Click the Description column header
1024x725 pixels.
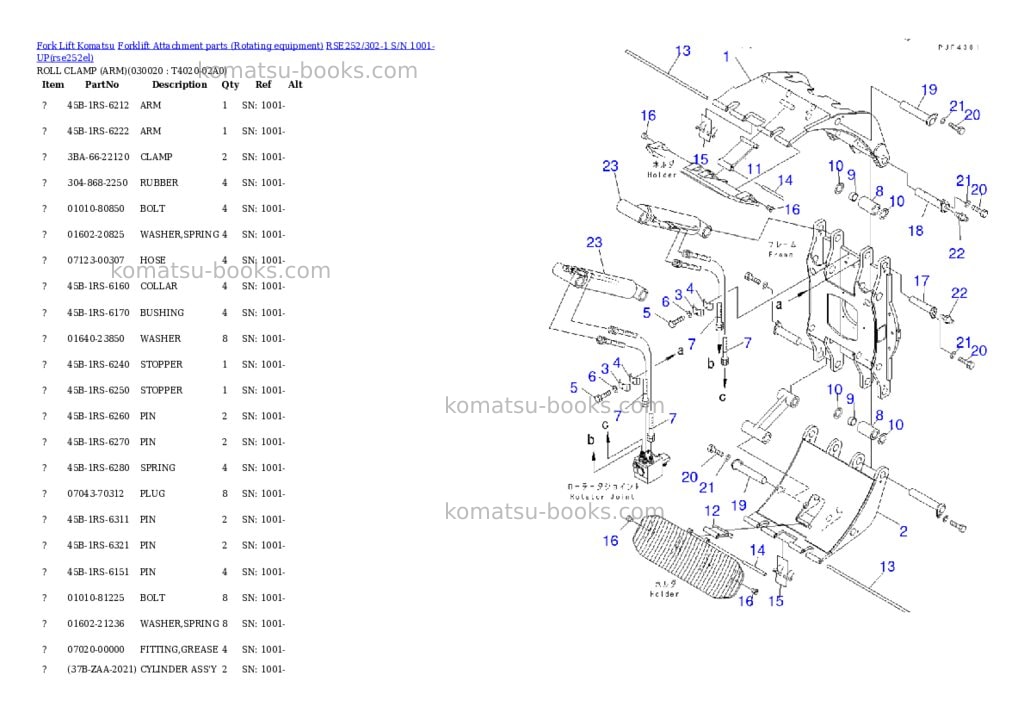point(179,84)
